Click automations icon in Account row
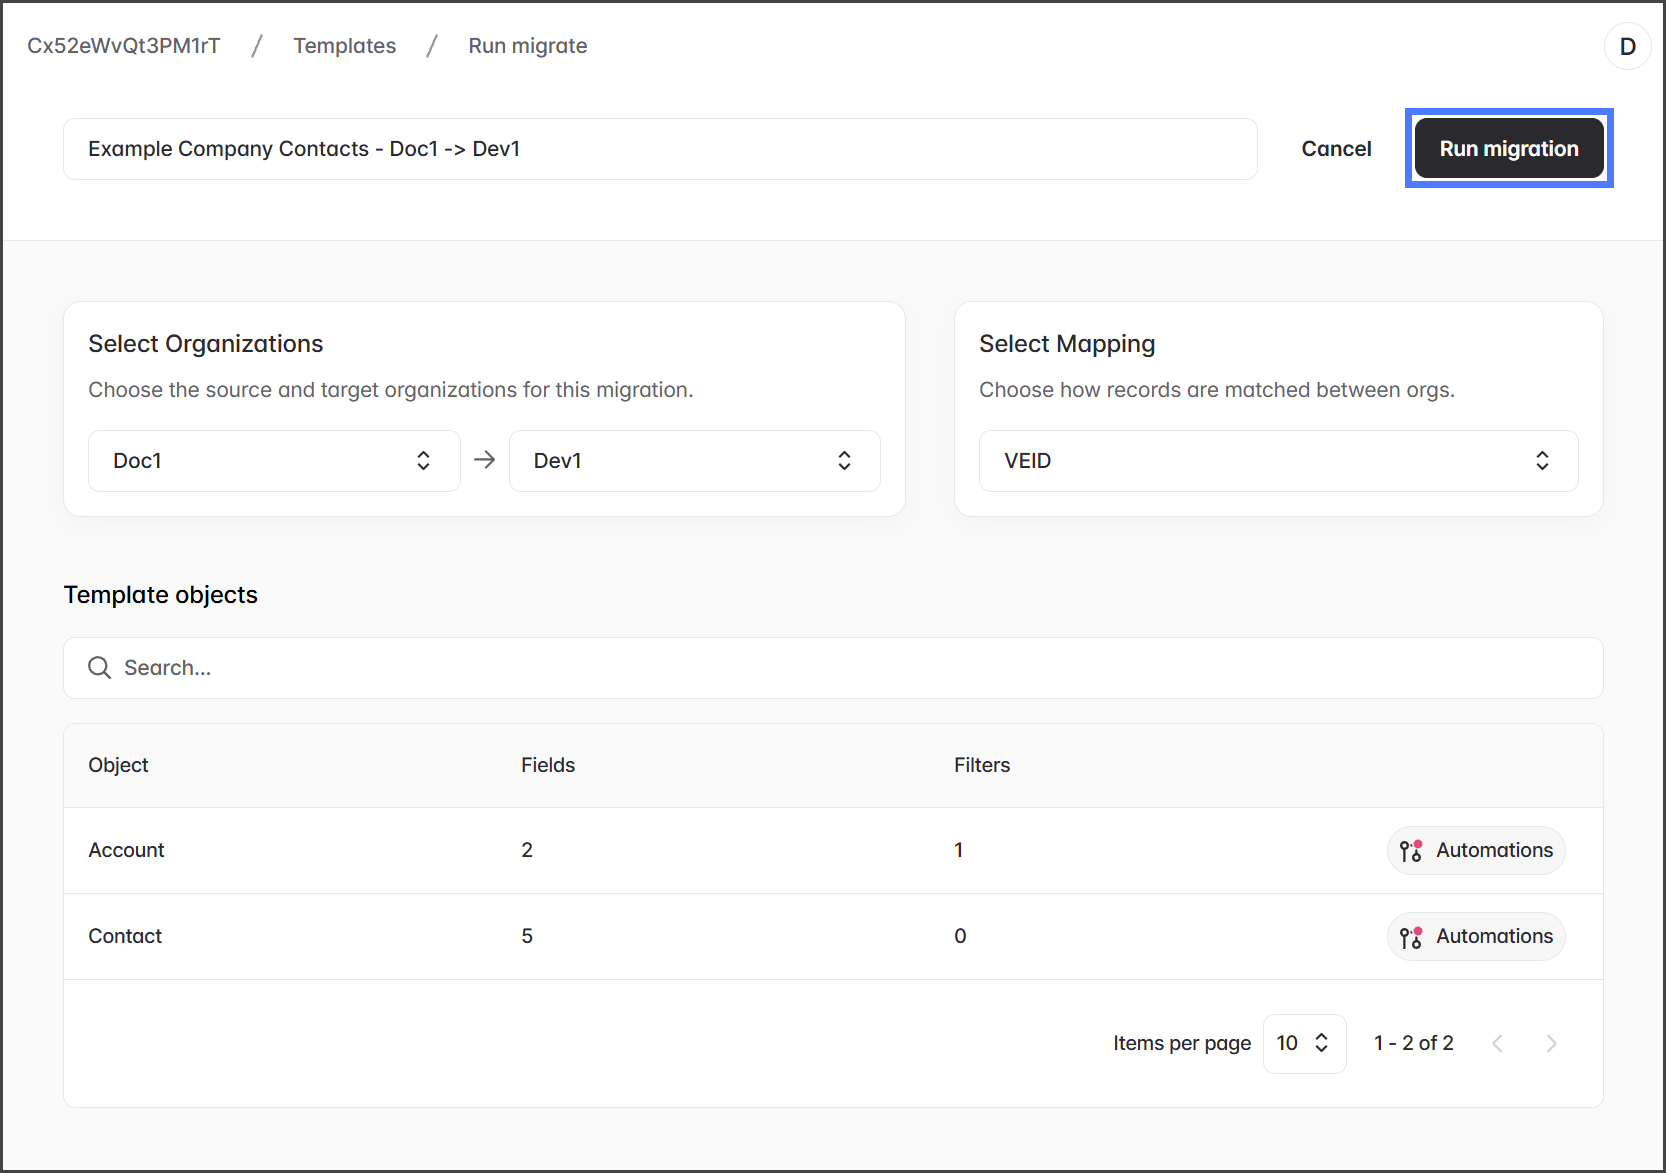Viewport: 1666px width, 1173px height. pyautogui.click(x=1410, y=851)
